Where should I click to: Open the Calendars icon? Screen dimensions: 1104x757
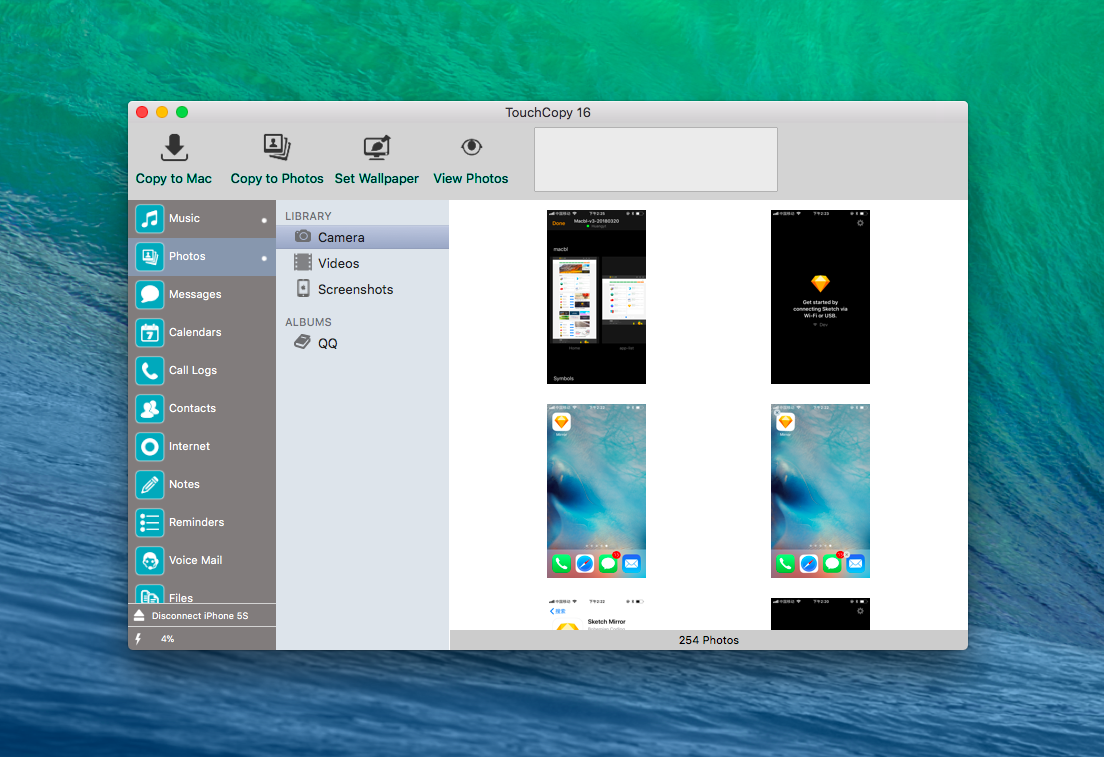[x=150, y=332]
